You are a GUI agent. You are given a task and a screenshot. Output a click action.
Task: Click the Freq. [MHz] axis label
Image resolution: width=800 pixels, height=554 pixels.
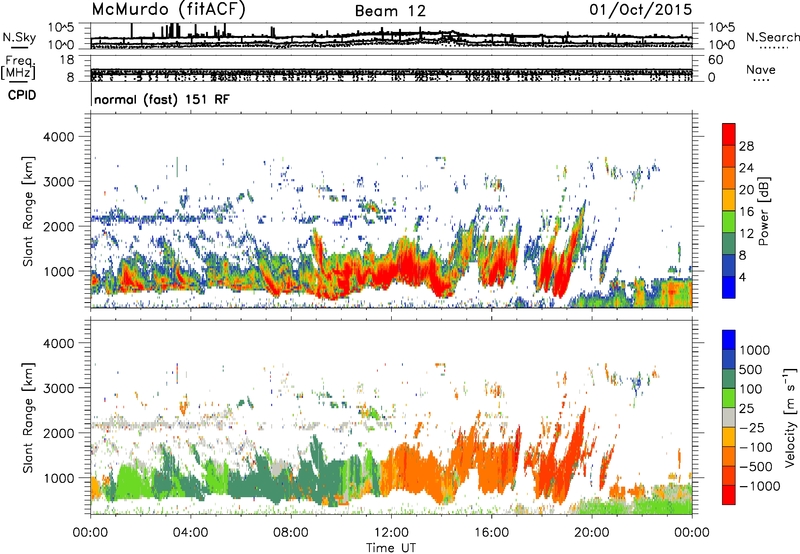point(18,67)
